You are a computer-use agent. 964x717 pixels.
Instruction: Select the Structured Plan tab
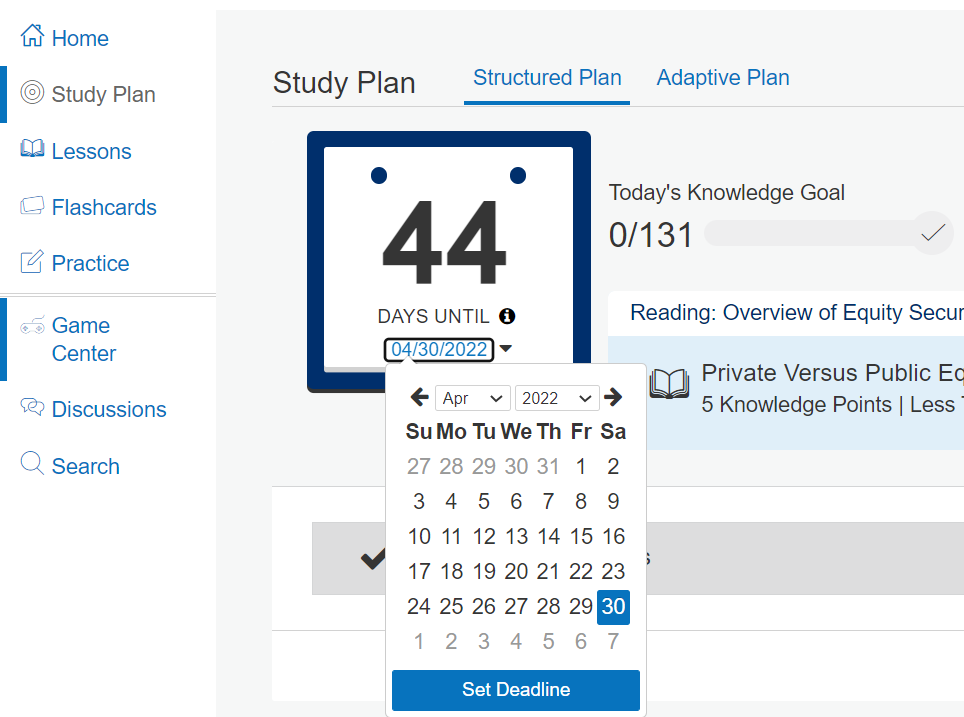click(x=547, y=77)
